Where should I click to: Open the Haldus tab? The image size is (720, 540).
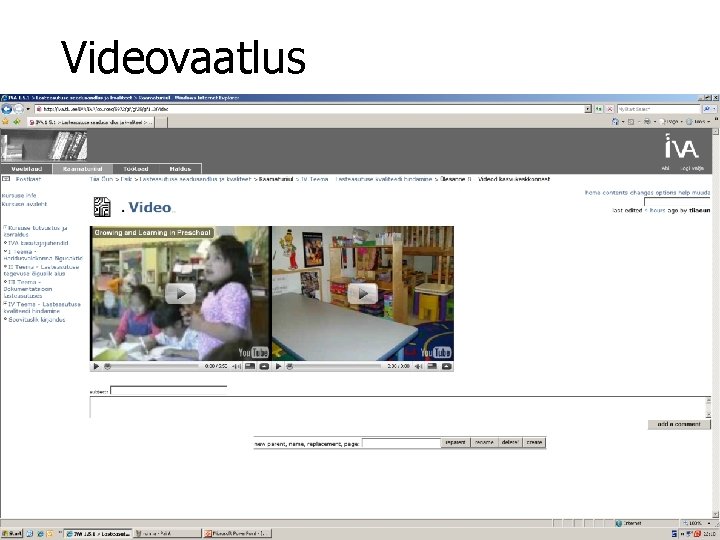pos(180,169)
